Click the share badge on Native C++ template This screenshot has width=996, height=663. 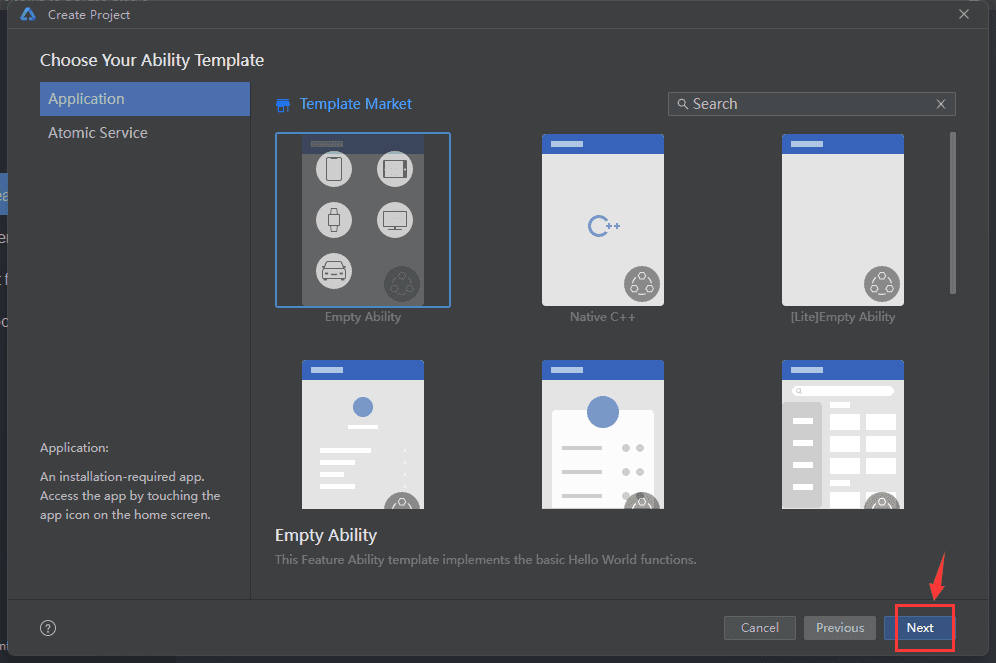point(642,284)
